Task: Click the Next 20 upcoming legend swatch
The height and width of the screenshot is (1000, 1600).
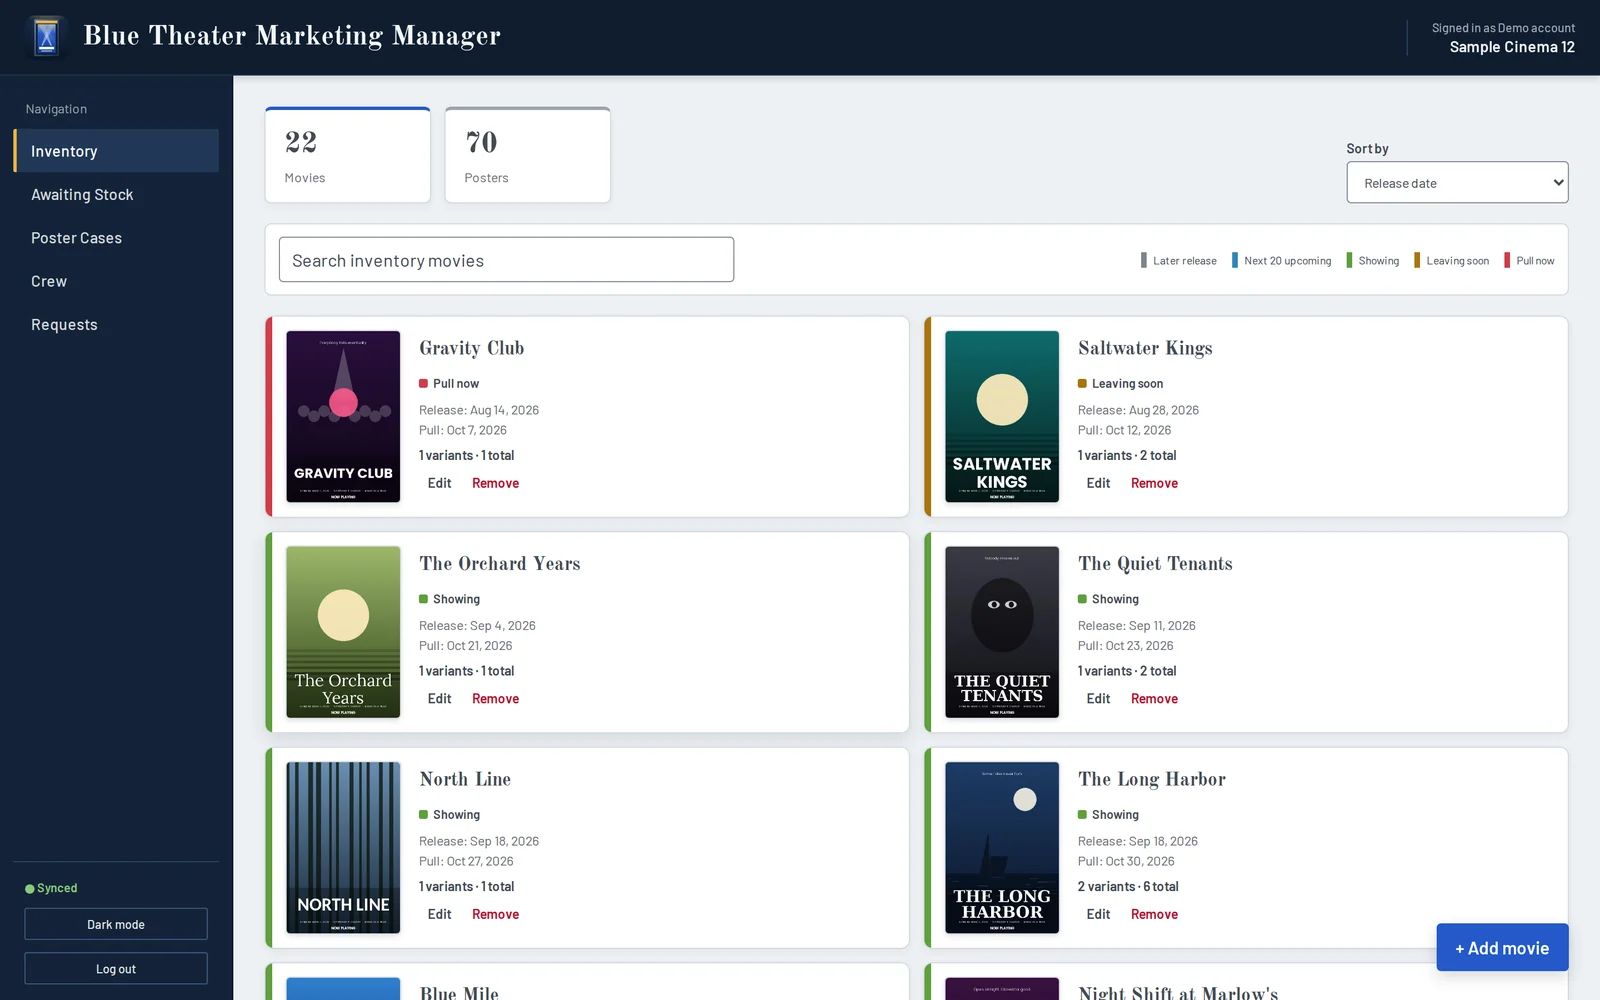Action: (x=1235, y=260)
